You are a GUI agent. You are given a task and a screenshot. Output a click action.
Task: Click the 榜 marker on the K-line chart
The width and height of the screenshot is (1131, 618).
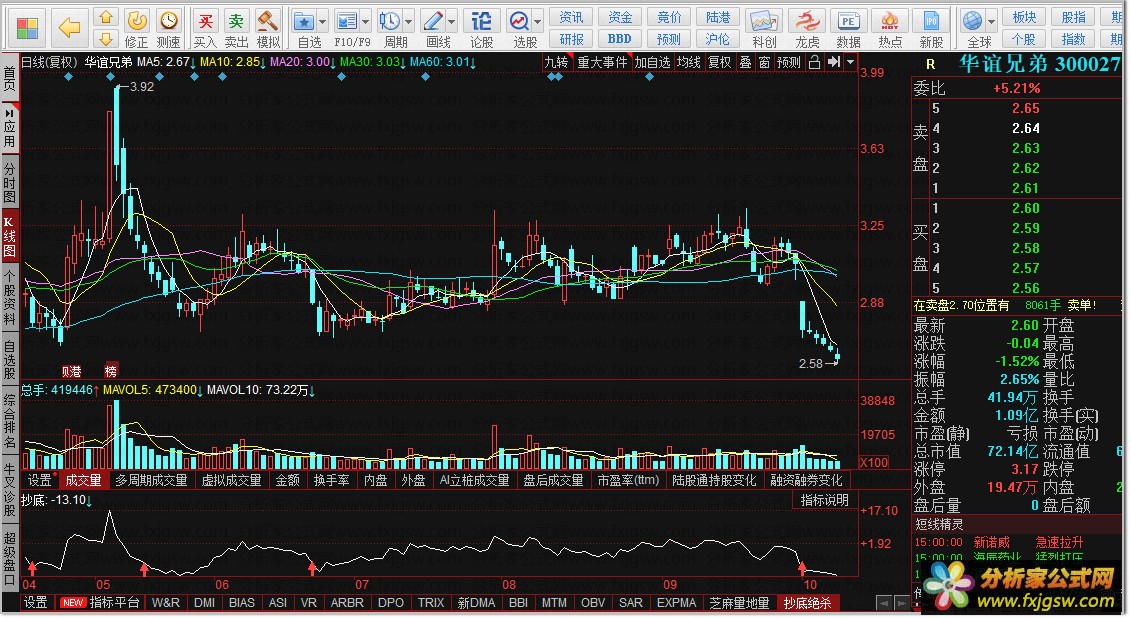(110, 371)
